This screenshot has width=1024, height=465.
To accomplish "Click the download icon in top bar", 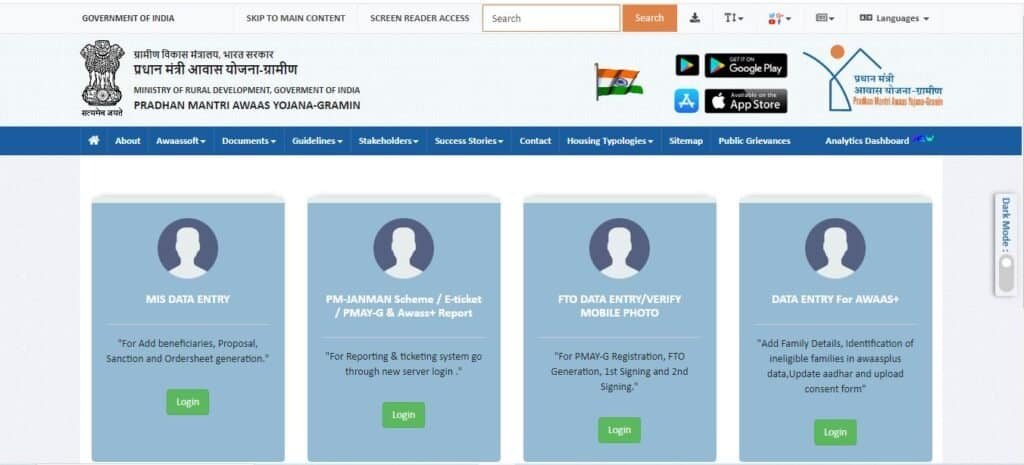I will click(695, 18).
